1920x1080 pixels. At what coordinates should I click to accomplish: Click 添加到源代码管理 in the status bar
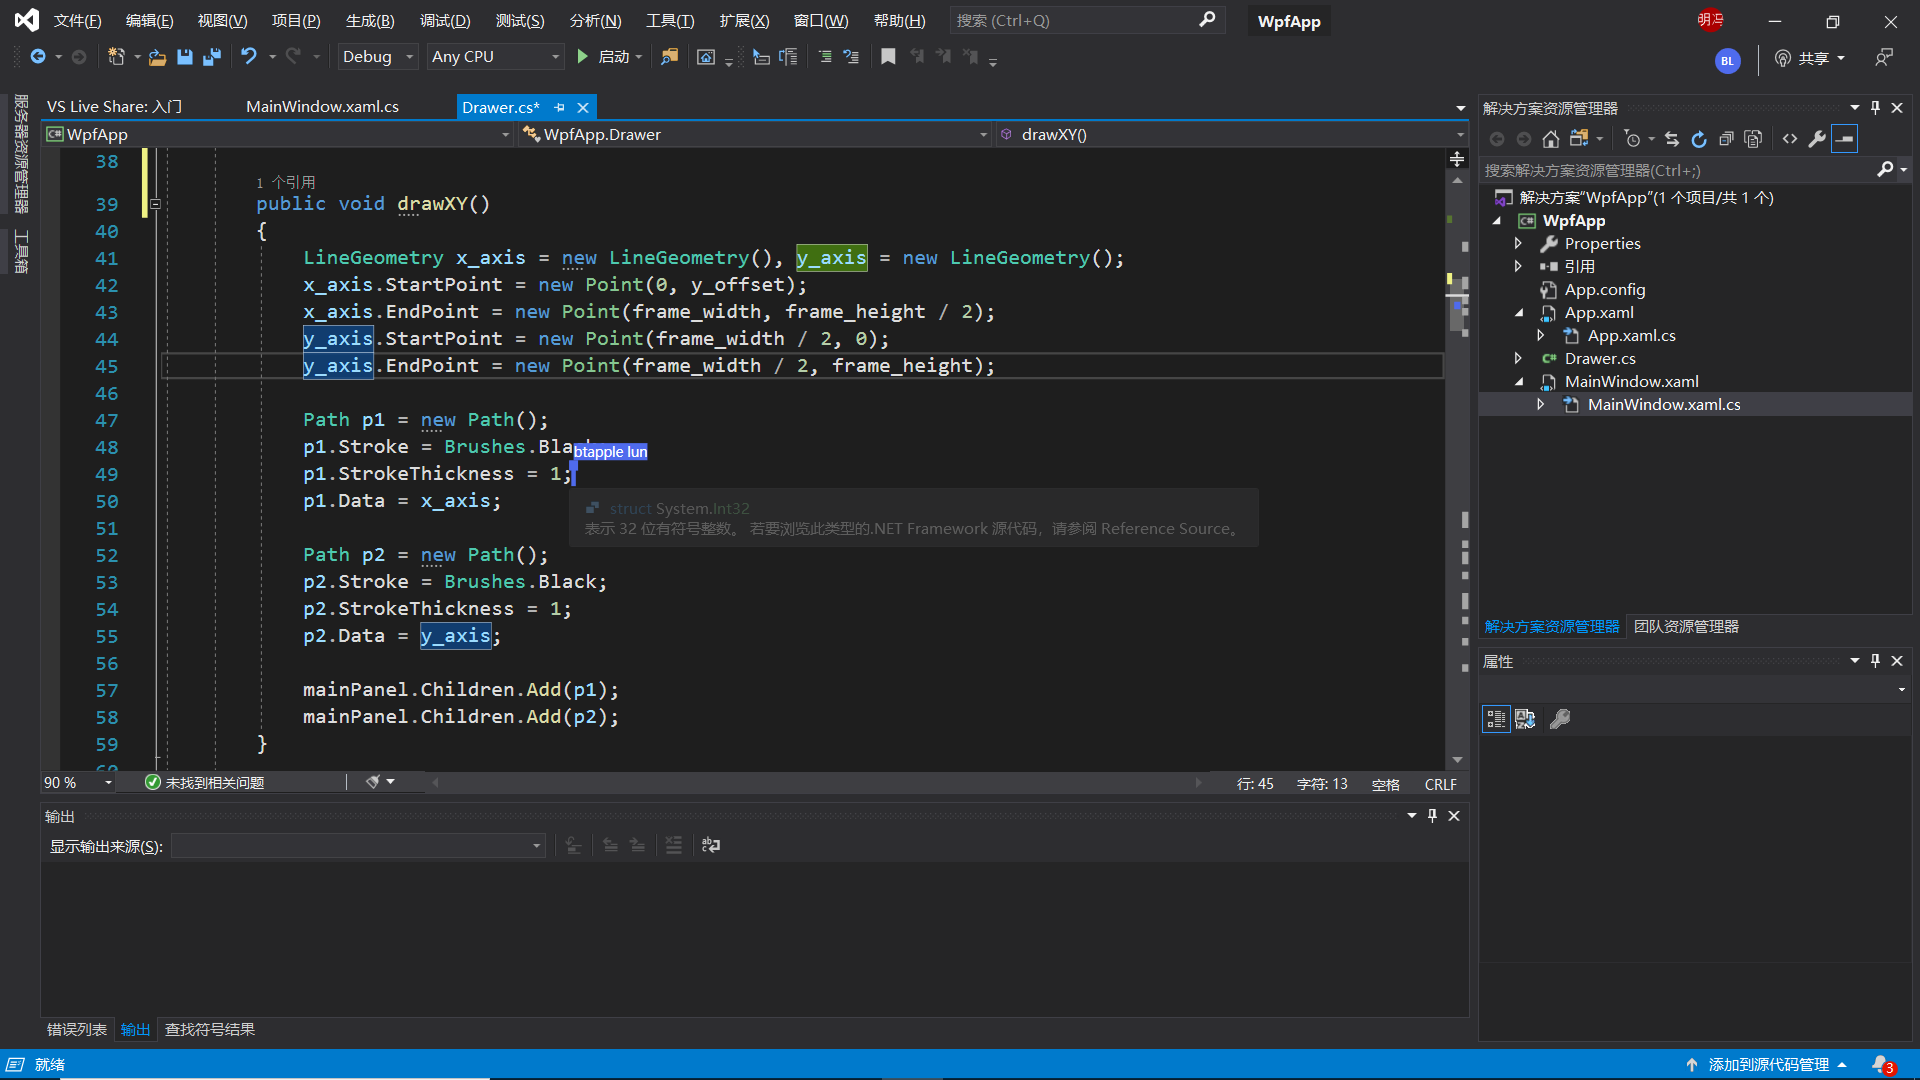(x=1768, y=1065)
